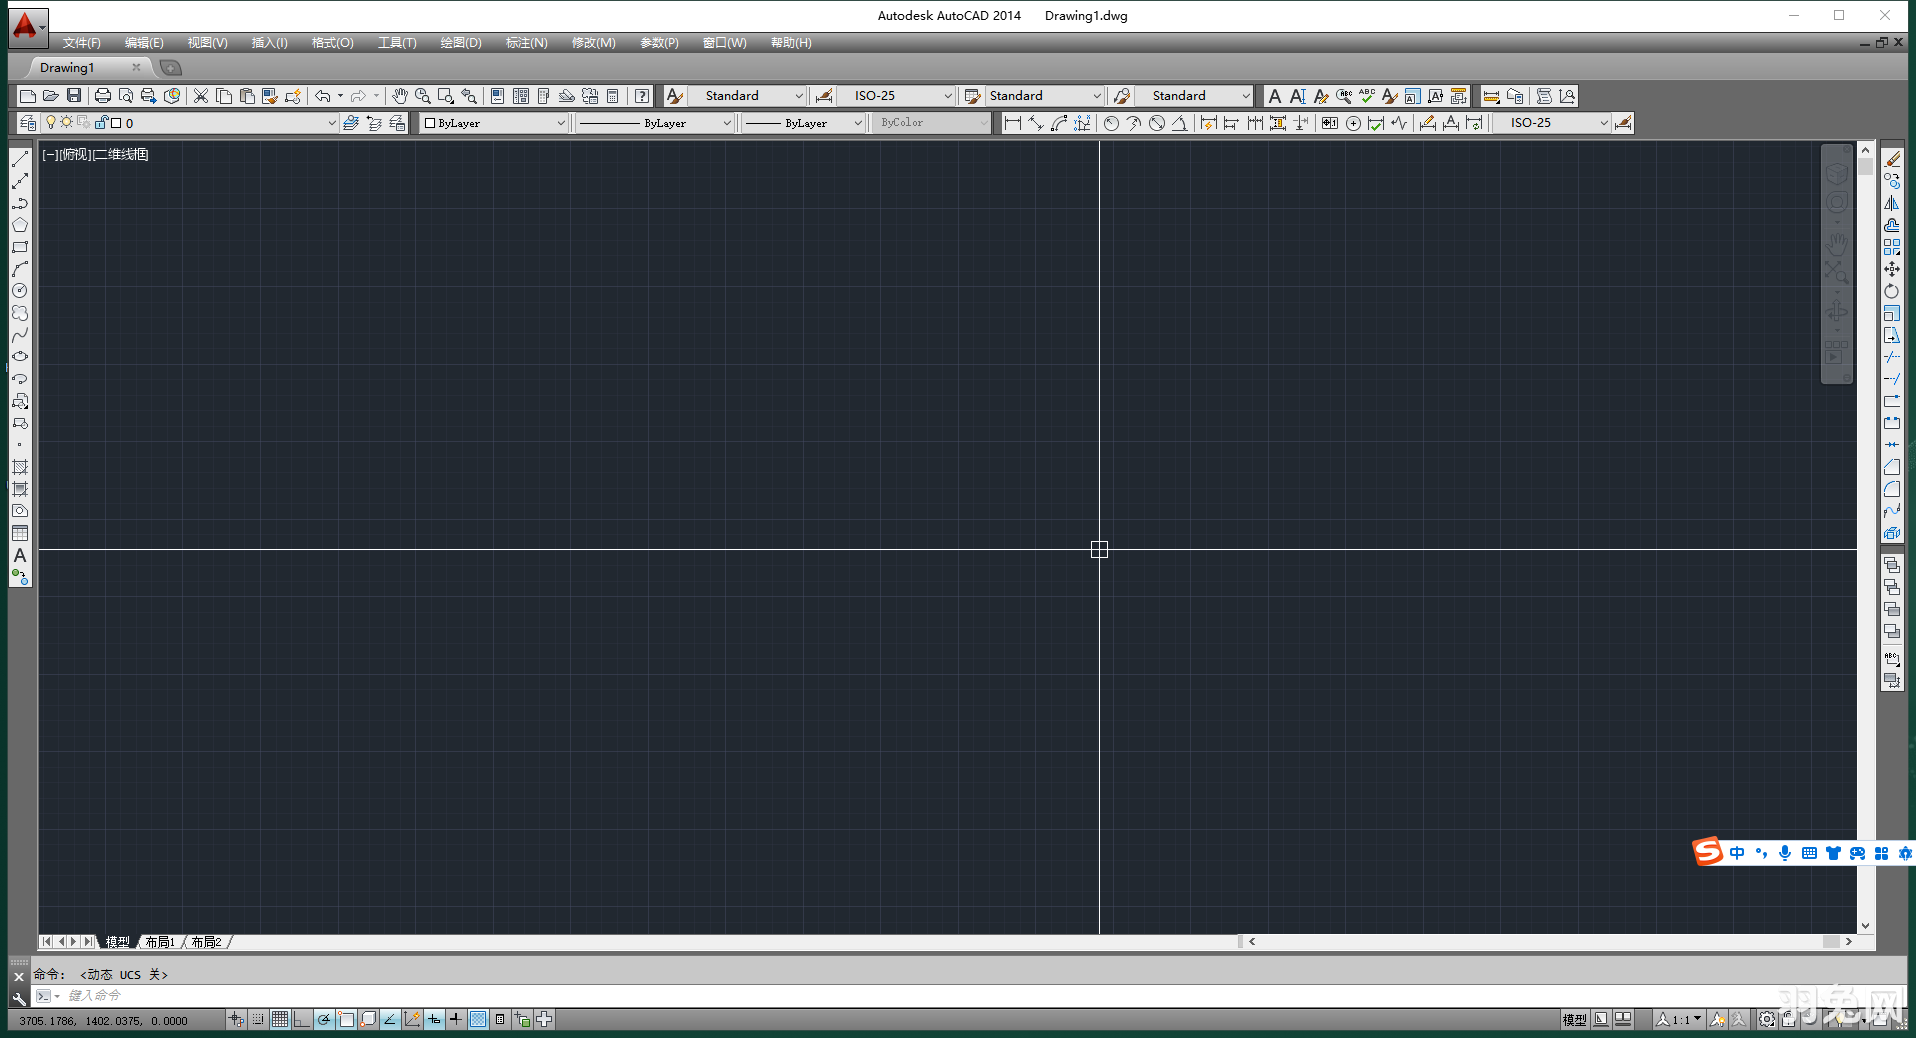1916x1038 pixels.
Task: Open the ISO-25 dimension style dropdown
Action: tap(1603, 122)
